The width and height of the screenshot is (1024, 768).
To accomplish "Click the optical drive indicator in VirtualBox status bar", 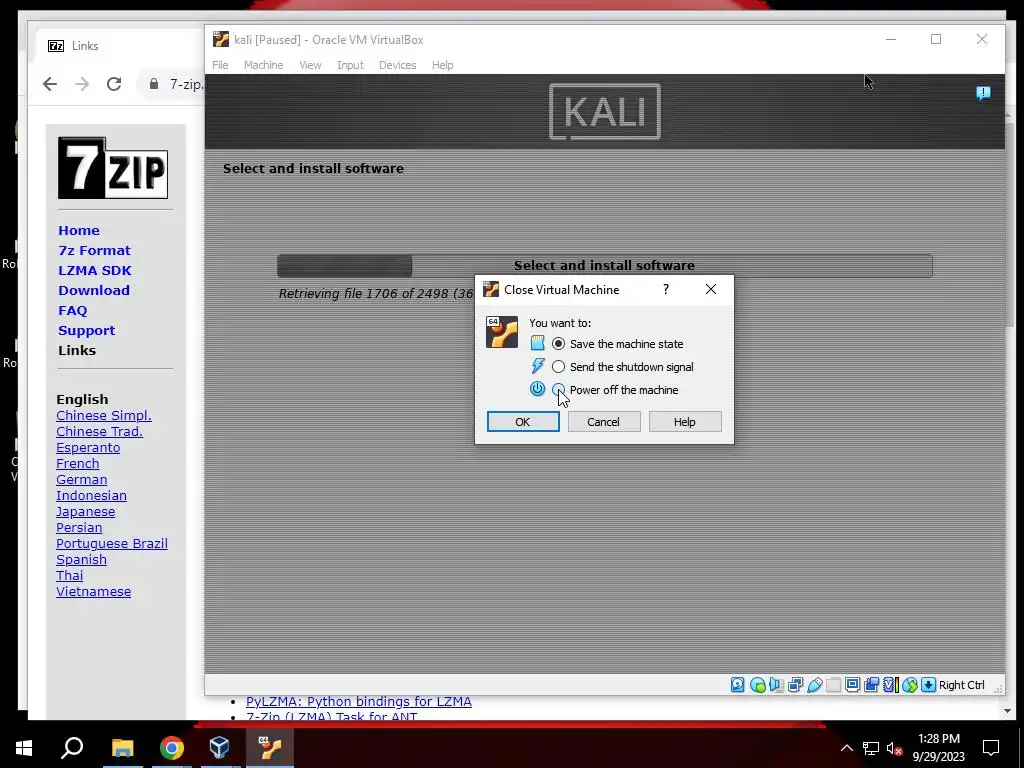I will (758, 685).
